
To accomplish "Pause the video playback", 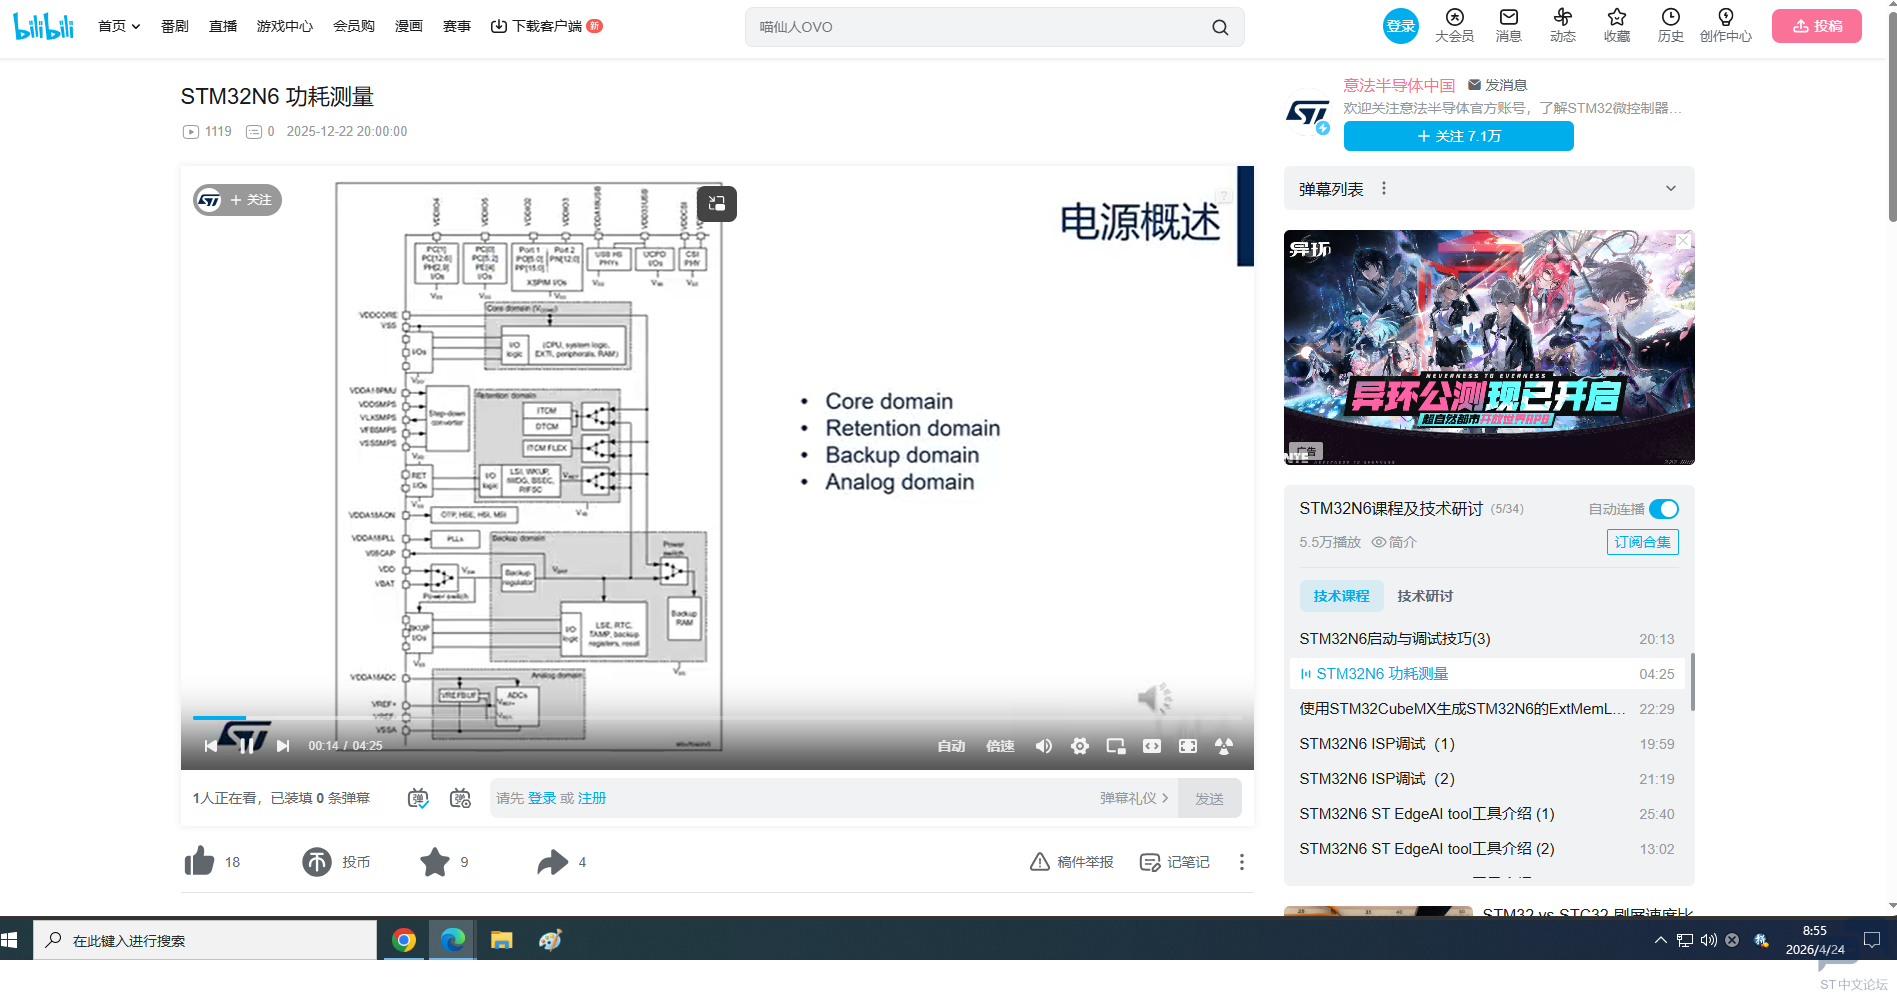I will (x=246, y=746).
